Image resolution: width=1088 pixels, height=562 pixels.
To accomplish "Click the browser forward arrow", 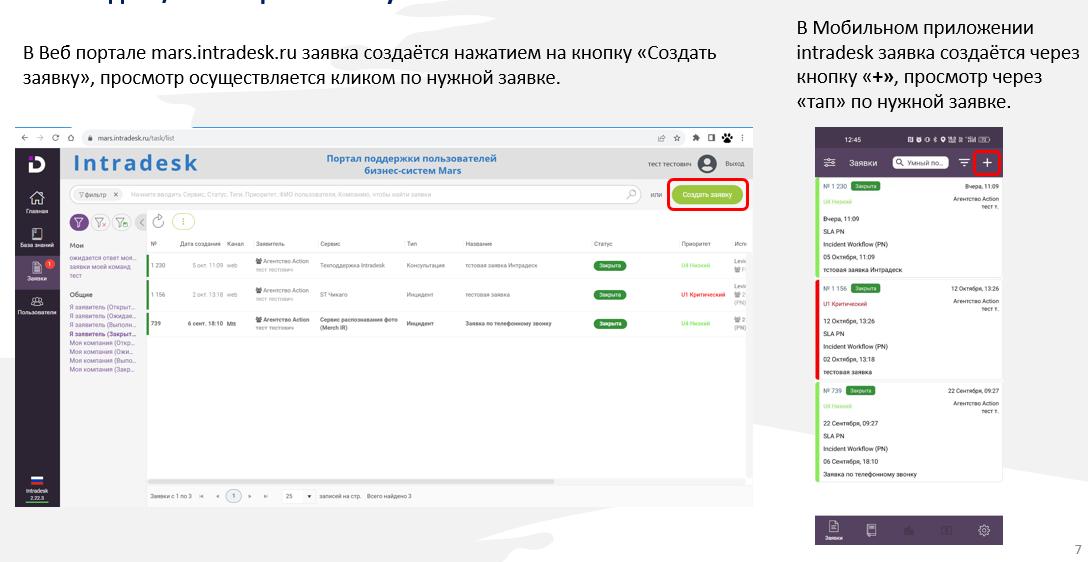I will [x=40, y=138].
